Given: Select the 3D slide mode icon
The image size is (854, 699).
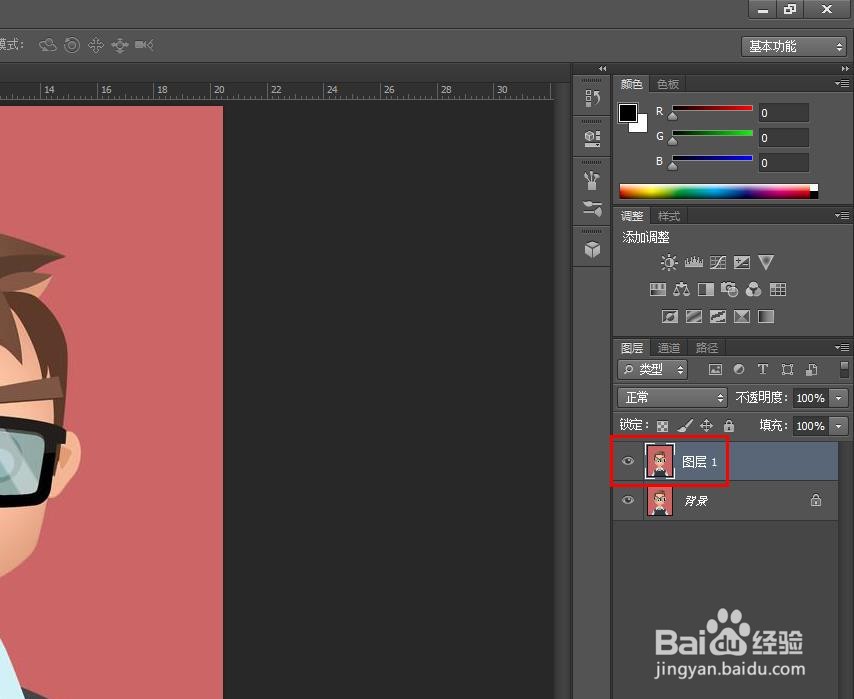Looking at the screenshot, I should [120, 45].
